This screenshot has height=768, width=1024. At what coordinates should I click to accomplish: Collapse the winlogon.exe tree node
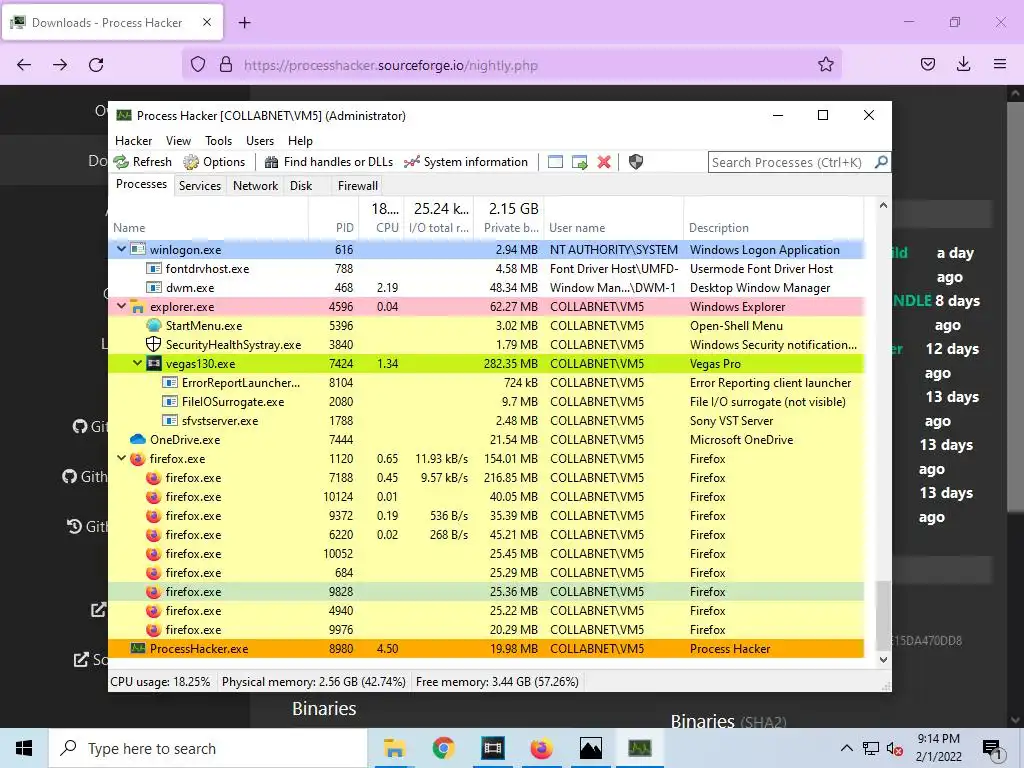coord(121,249)
